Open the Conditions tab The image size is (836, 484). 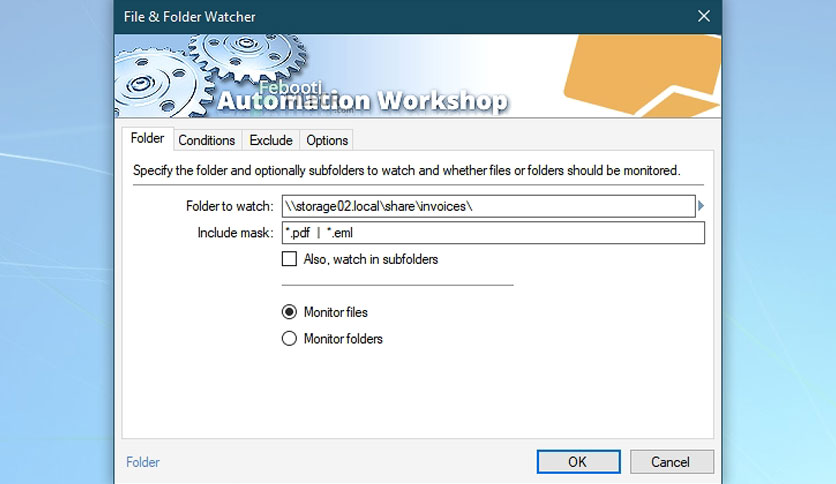207,140
